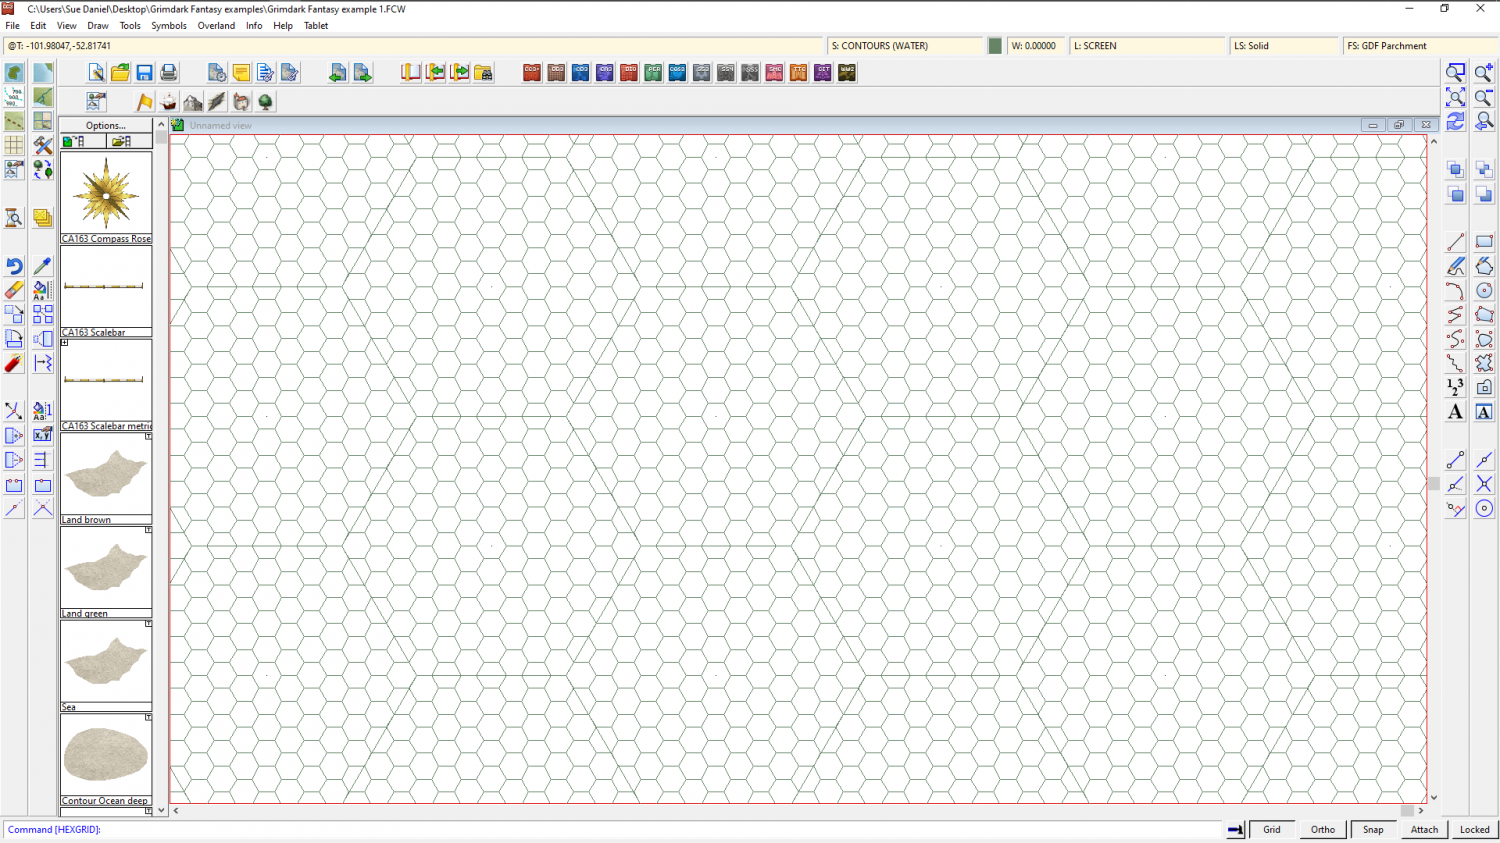Select the Land brown symbol
Image resolution: width=1500 pixels, height=843 pixels.
[106, 478]
